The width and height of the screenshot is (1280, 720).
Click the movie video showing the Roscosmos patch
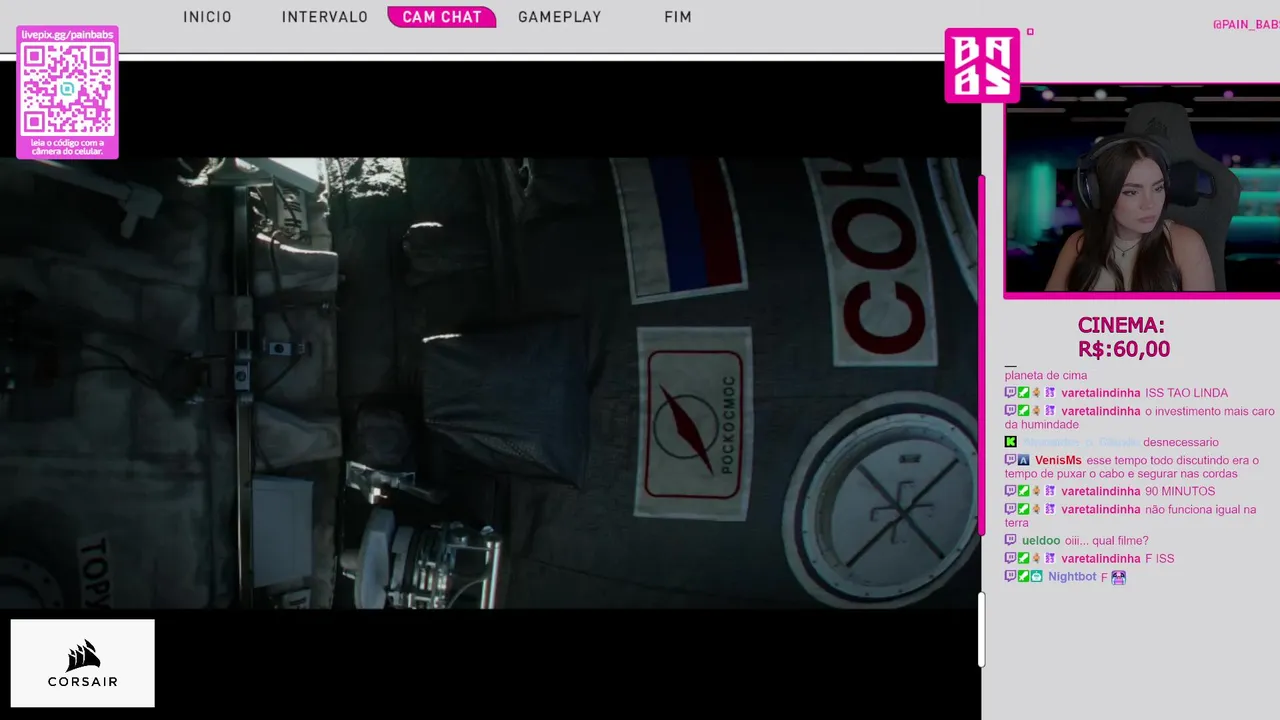[490, 383]
